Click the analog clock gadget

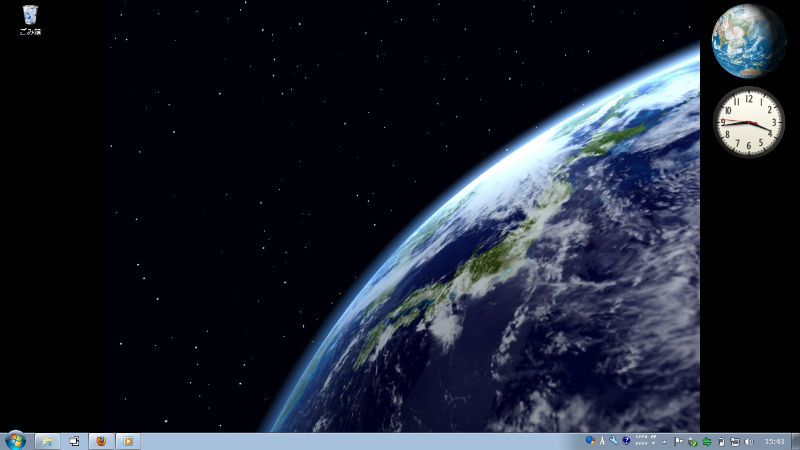point(748,122)
